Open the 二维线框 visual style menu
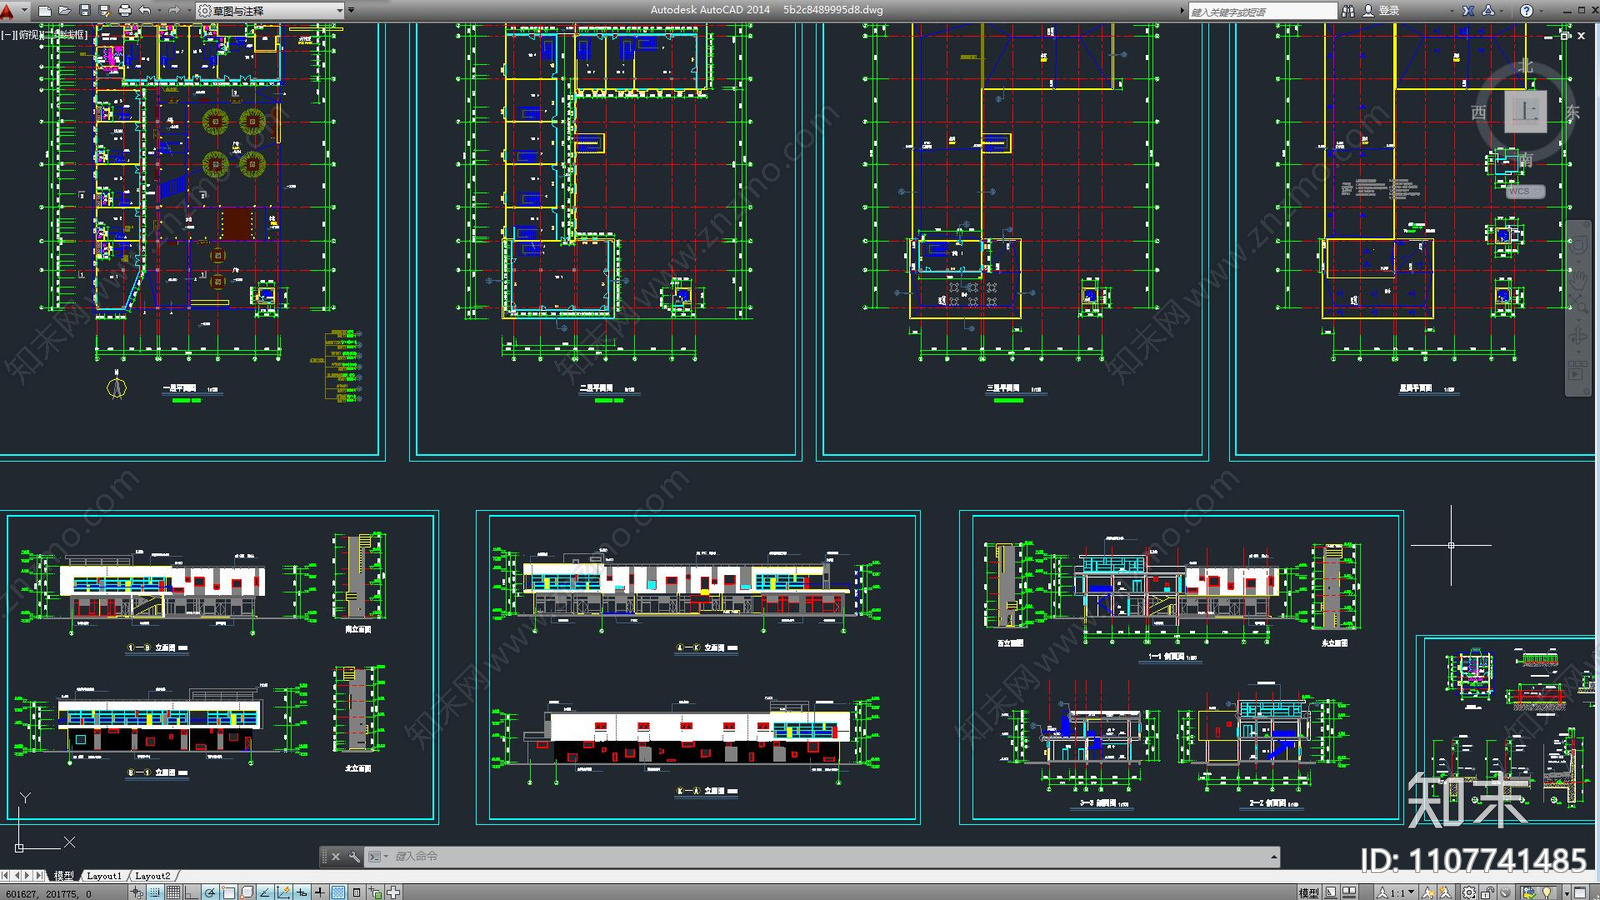The width and height of the screenshot is (1600, 900). [66, 34]
